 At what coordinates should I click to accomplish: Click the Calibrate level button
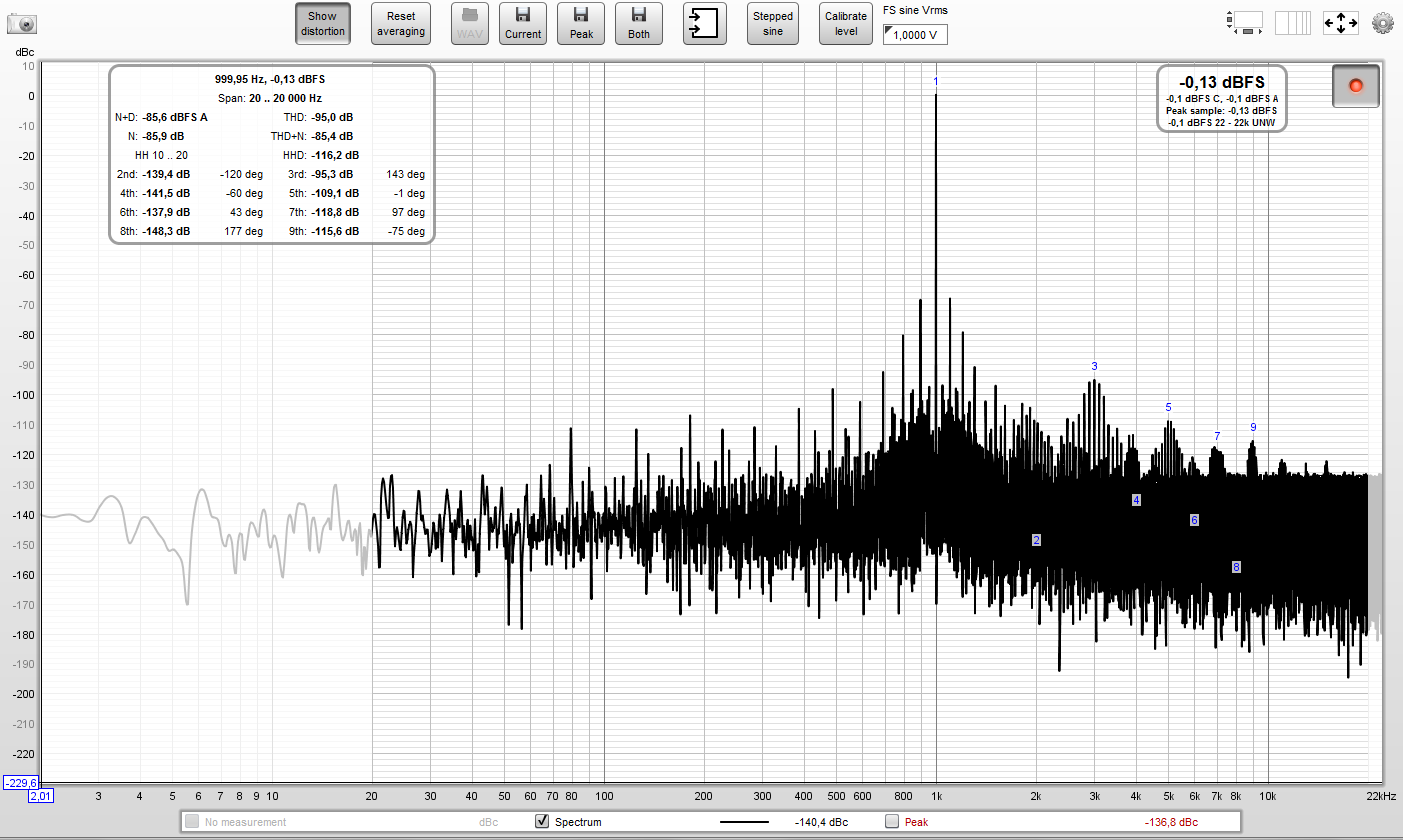point(847,24)
